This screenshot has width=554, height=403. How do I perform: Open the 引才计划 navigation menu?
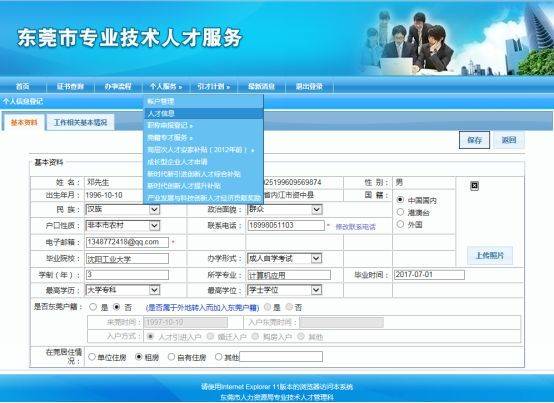point(213,86)
